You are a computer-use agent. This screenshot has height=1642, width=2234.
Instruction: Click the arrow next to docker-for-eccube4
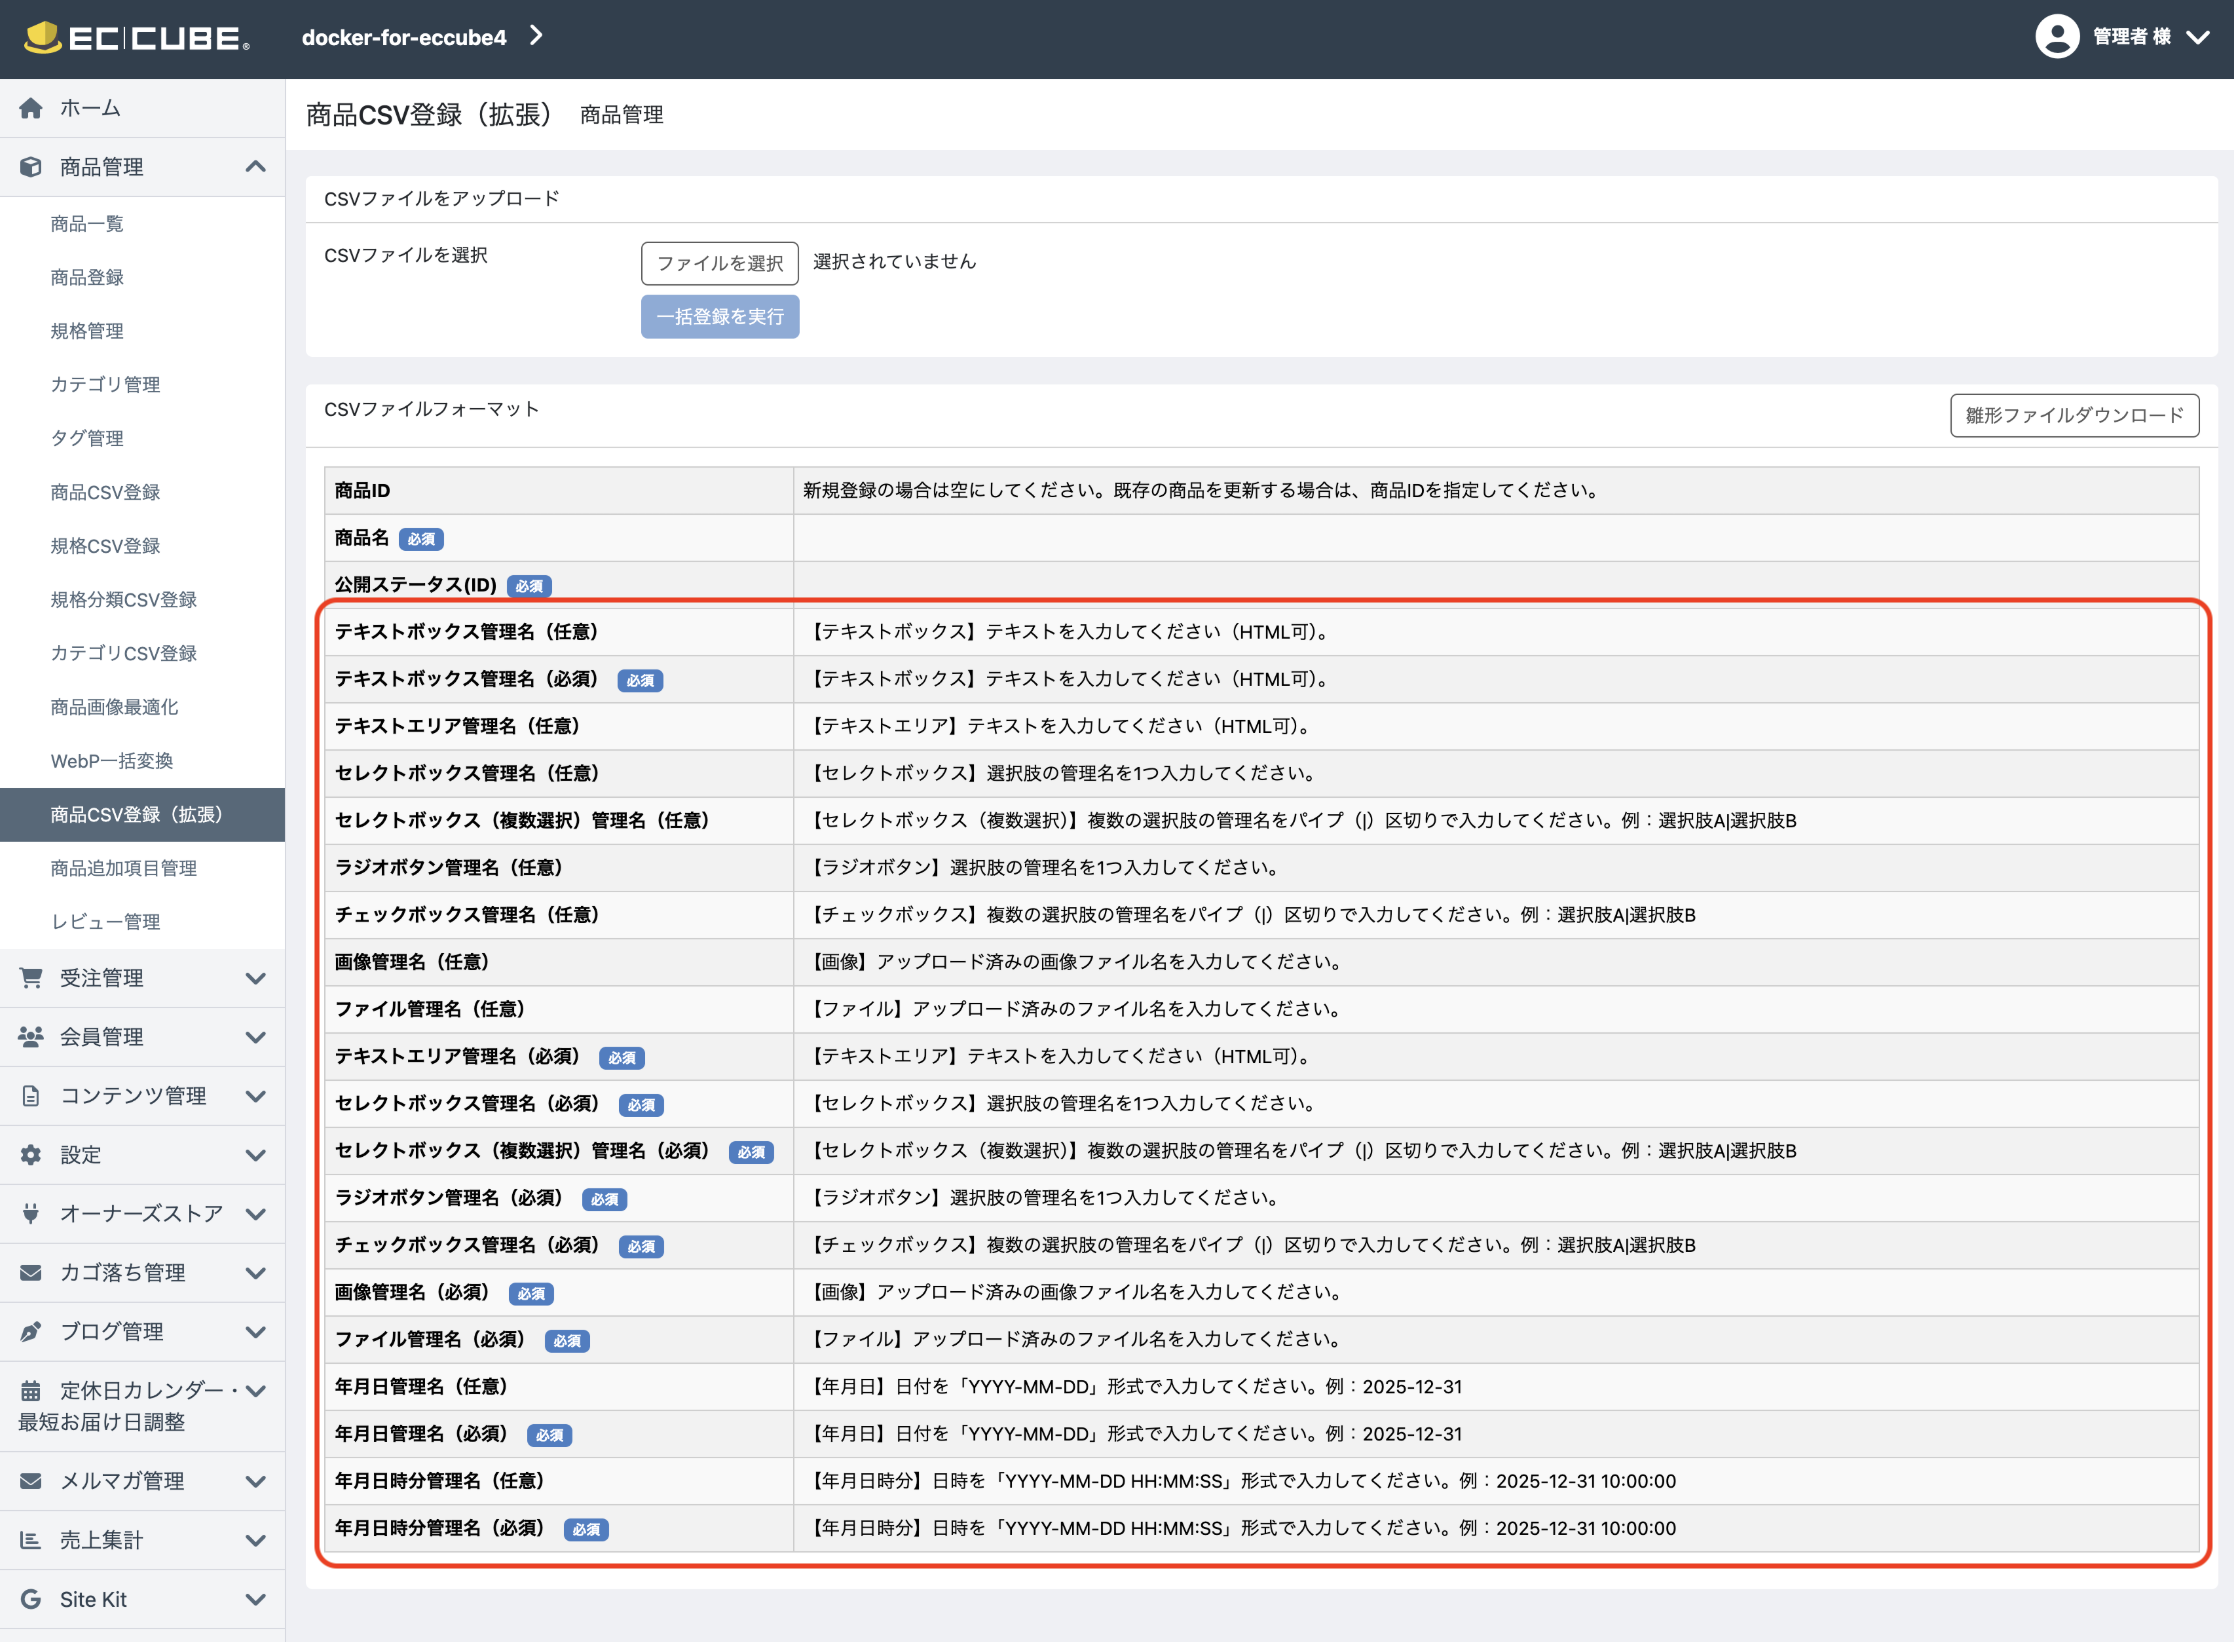coord(537,36)
